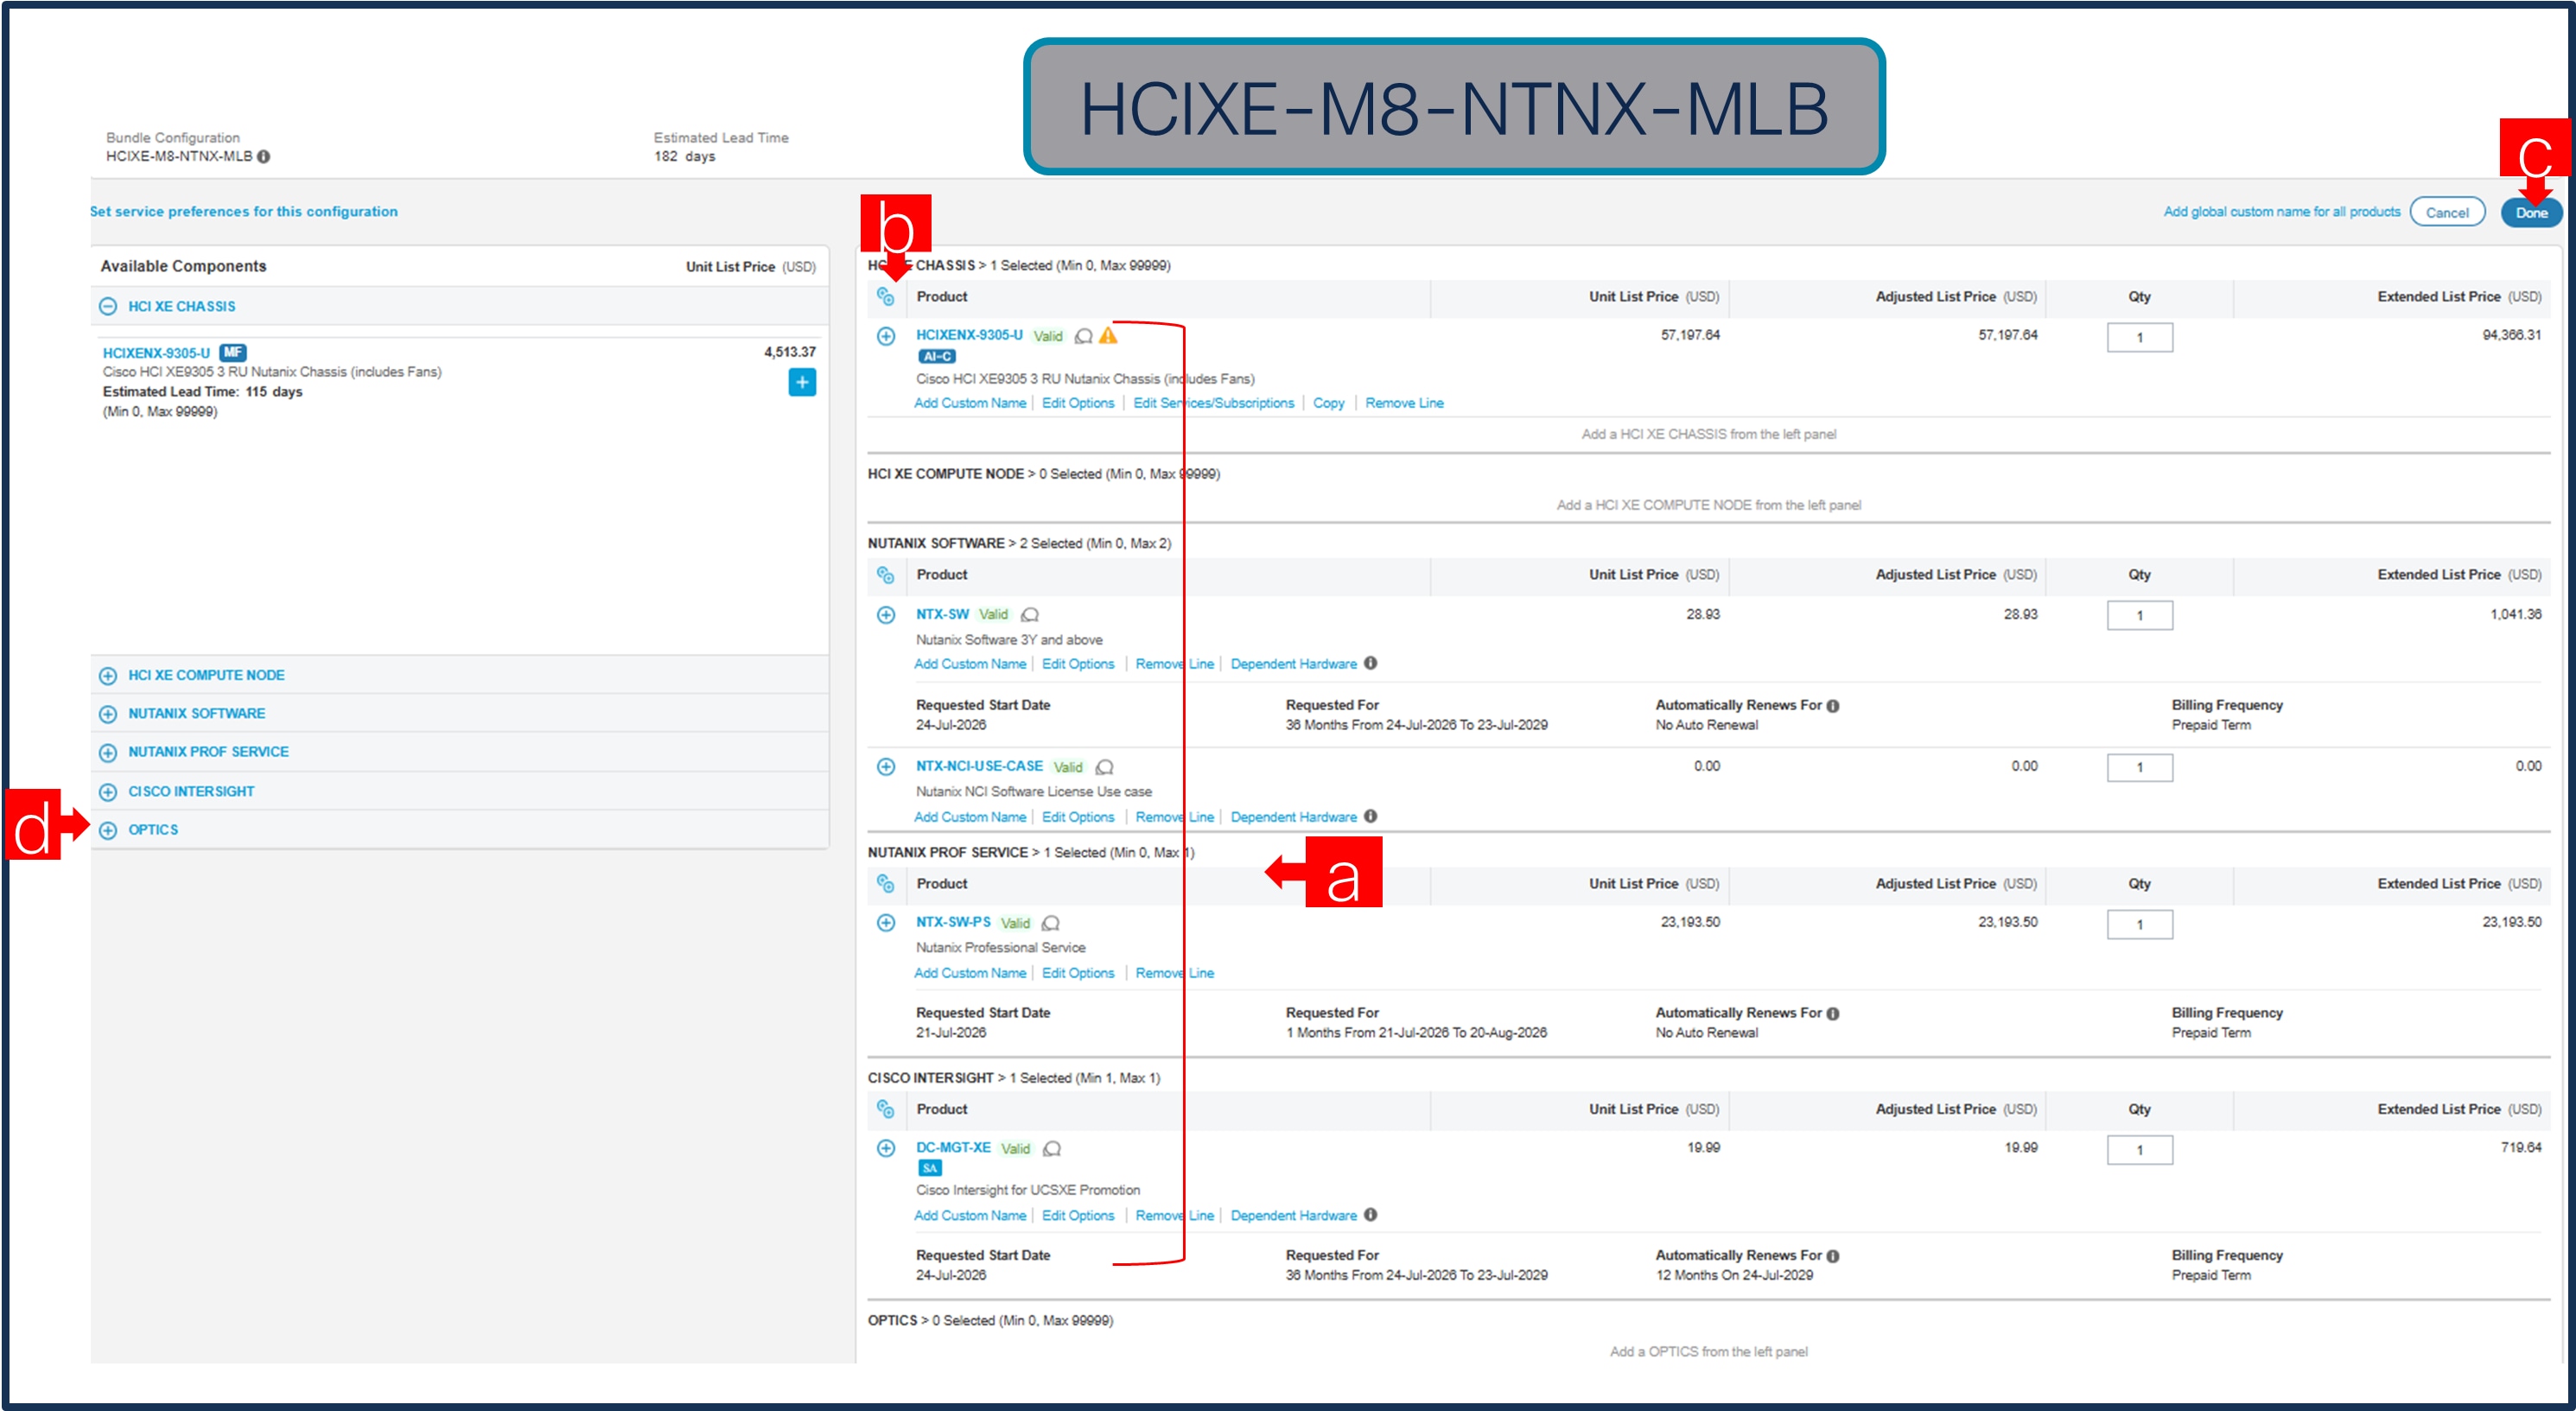
Task: Expand the NTX-SW-PS selected line details
Action: pos(885,923)
